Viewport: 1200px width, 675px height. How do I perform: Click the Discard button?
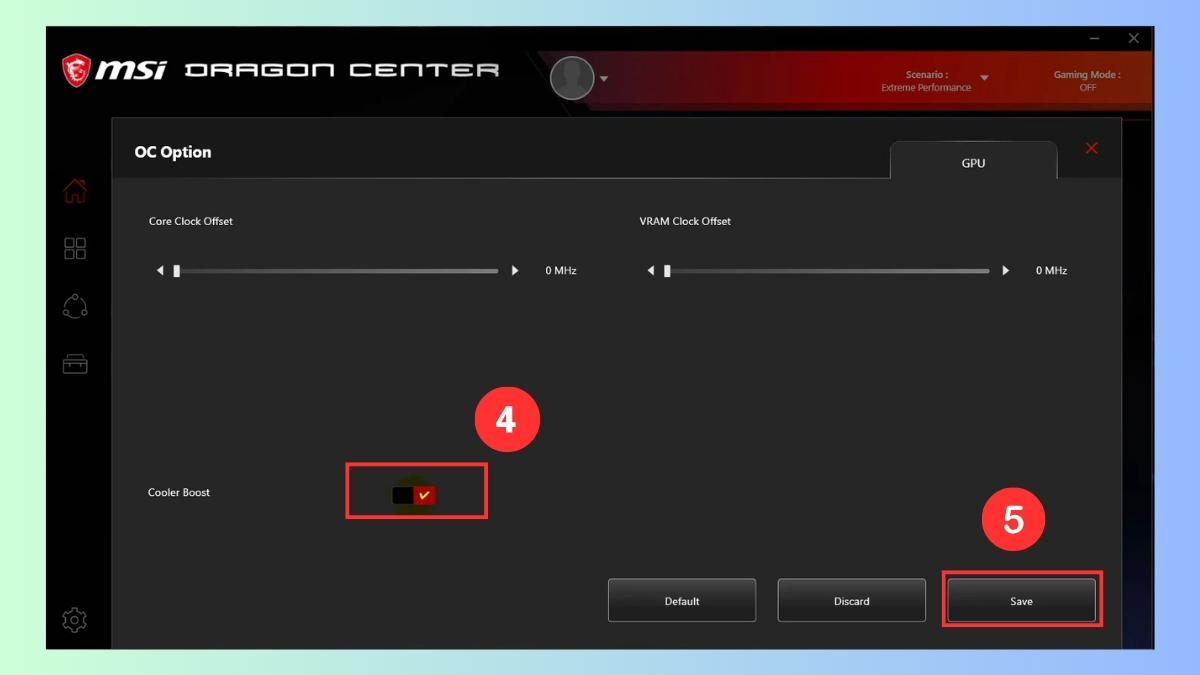(x=852, y=601)
